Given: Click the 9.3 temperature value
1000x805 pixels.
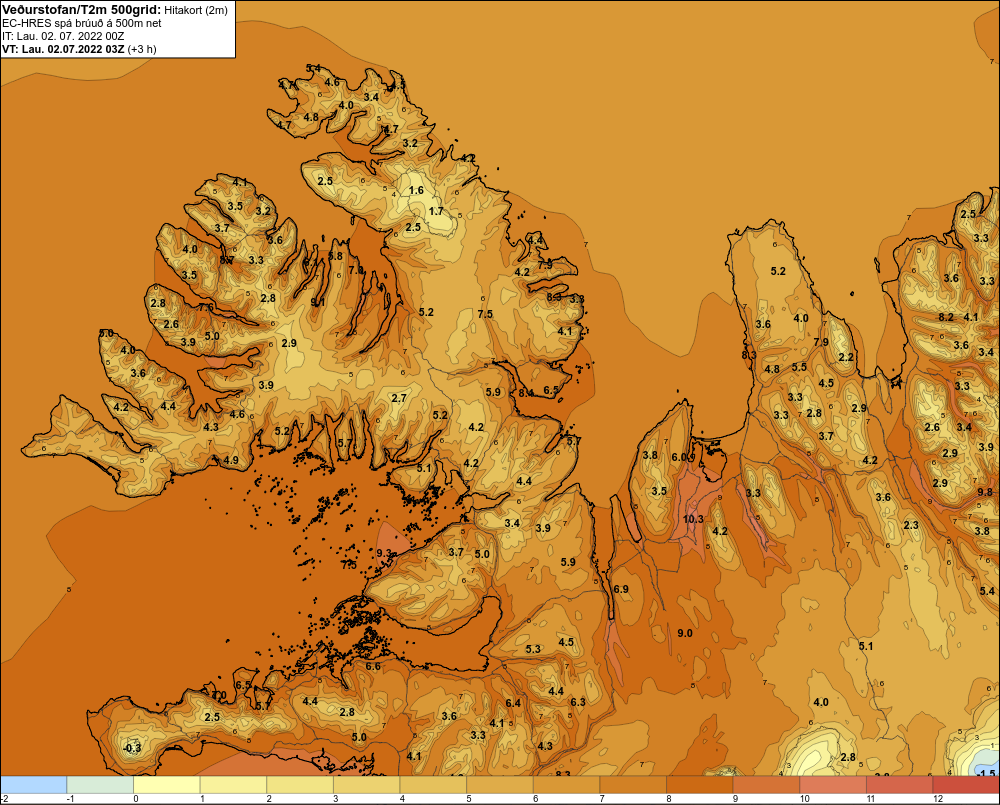Looking at the screenshot, I should [x=384, y=553].
